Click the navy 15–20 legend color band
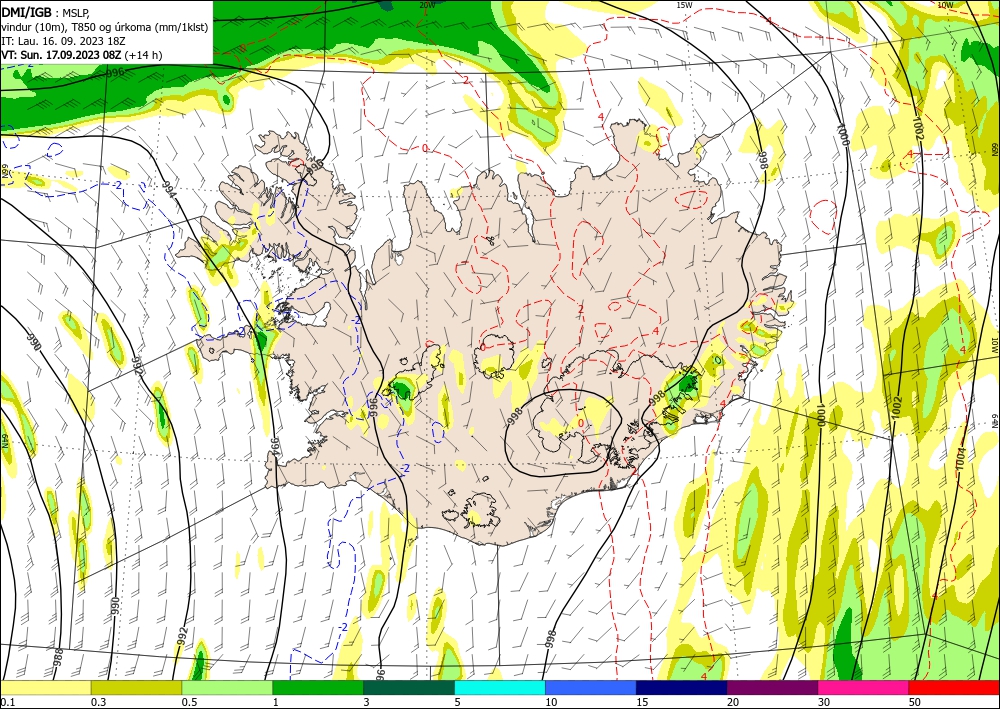Image resolution: width=1000 pixels, height=709 pixels. [x=681, y=687]
